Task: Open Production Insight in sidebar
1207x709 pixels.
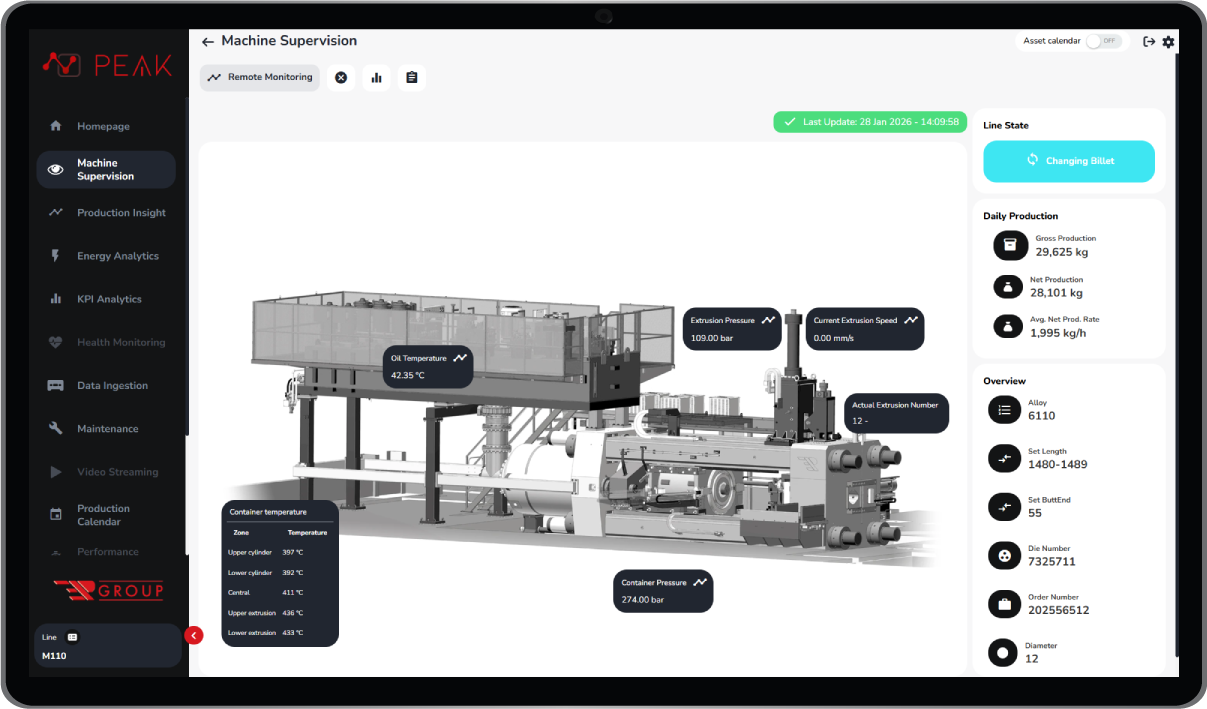Action: tap(121, 213)
